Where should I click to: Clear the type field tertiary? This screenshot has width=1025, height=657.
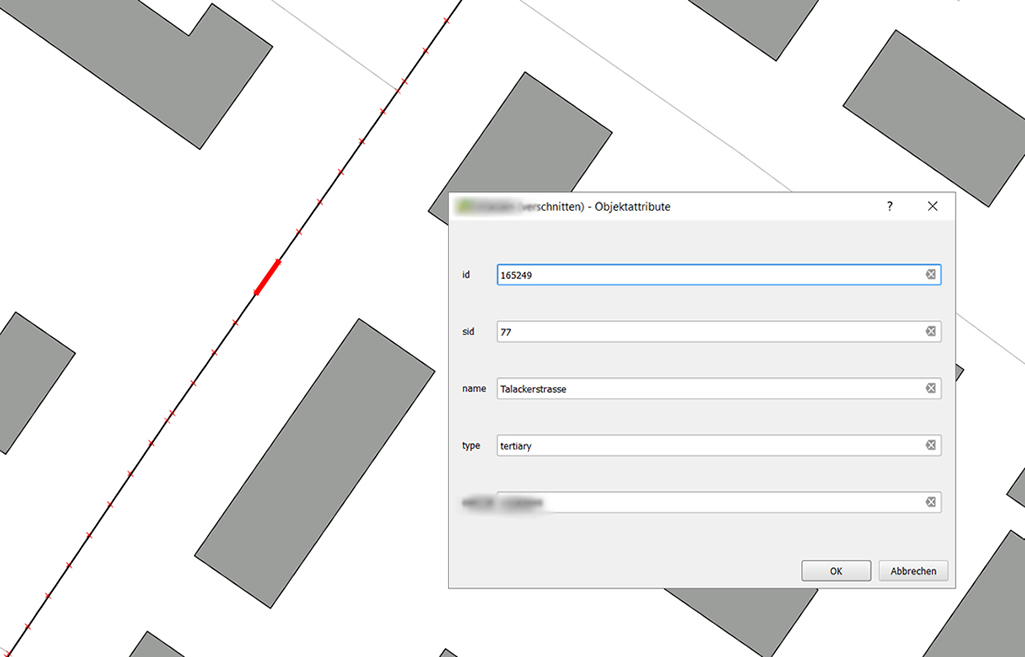pos(930,445)
